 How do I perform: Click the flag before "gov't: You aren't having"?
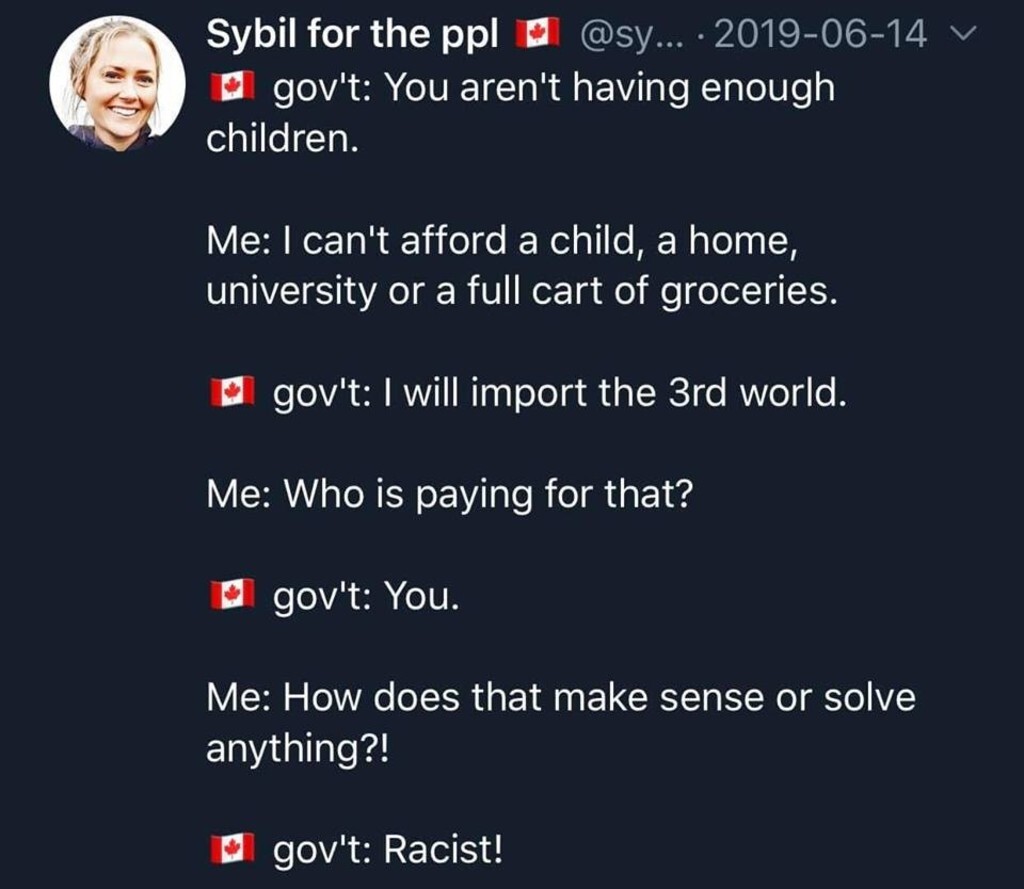point(228,89)
